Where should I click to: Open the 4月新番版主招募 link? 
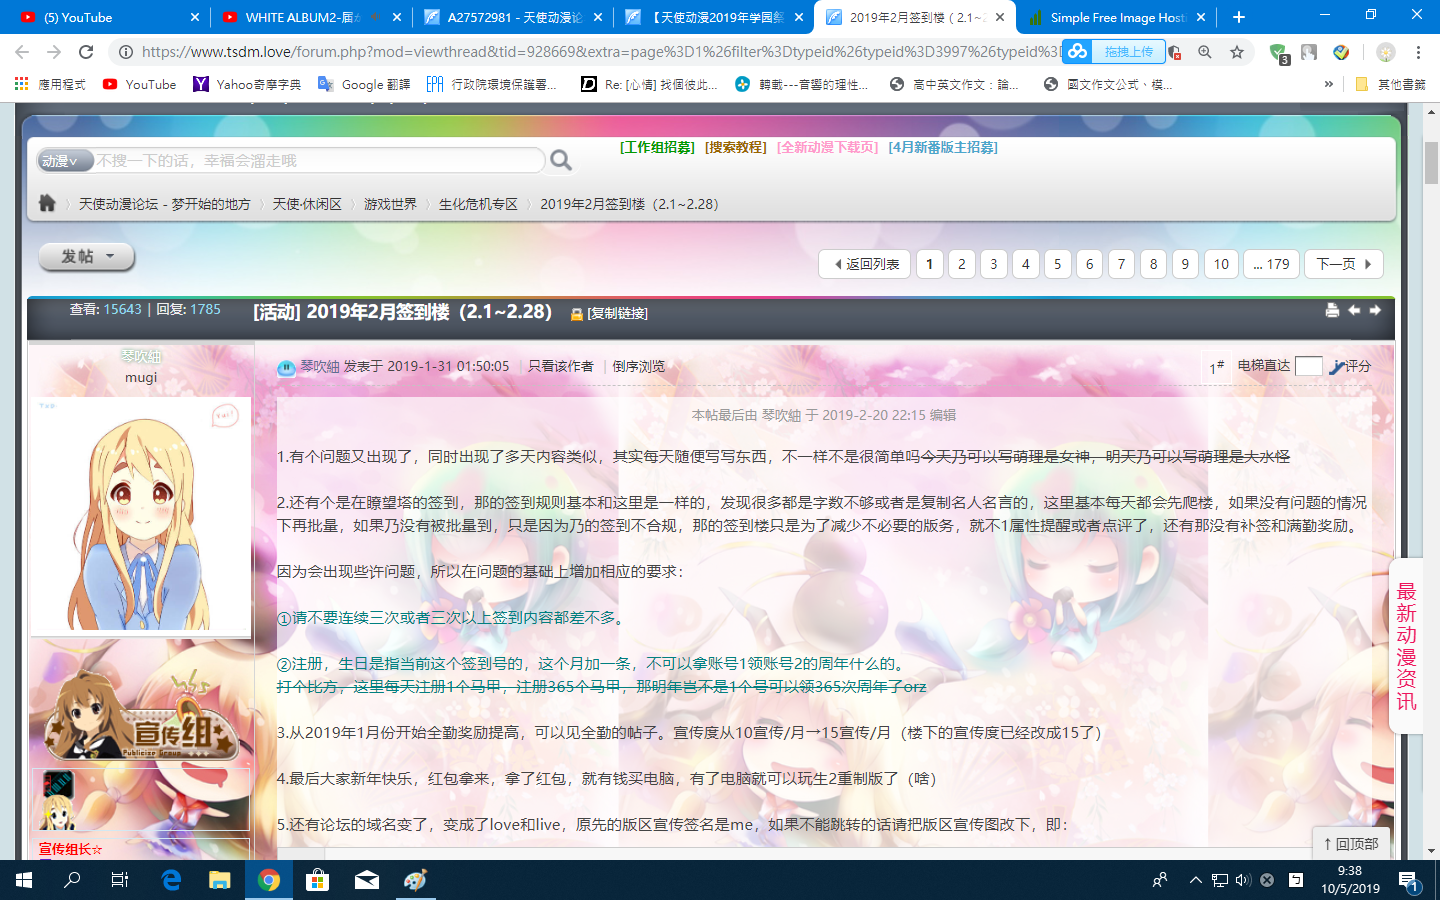coord(943,147)
